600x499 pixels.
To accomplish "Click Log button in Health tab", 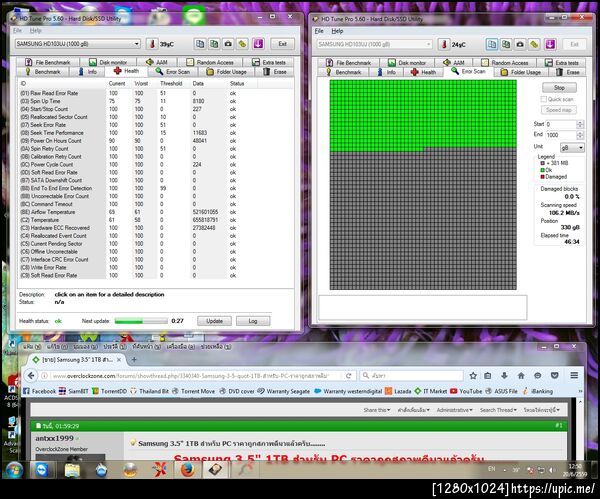I will [x=253, y=321].
